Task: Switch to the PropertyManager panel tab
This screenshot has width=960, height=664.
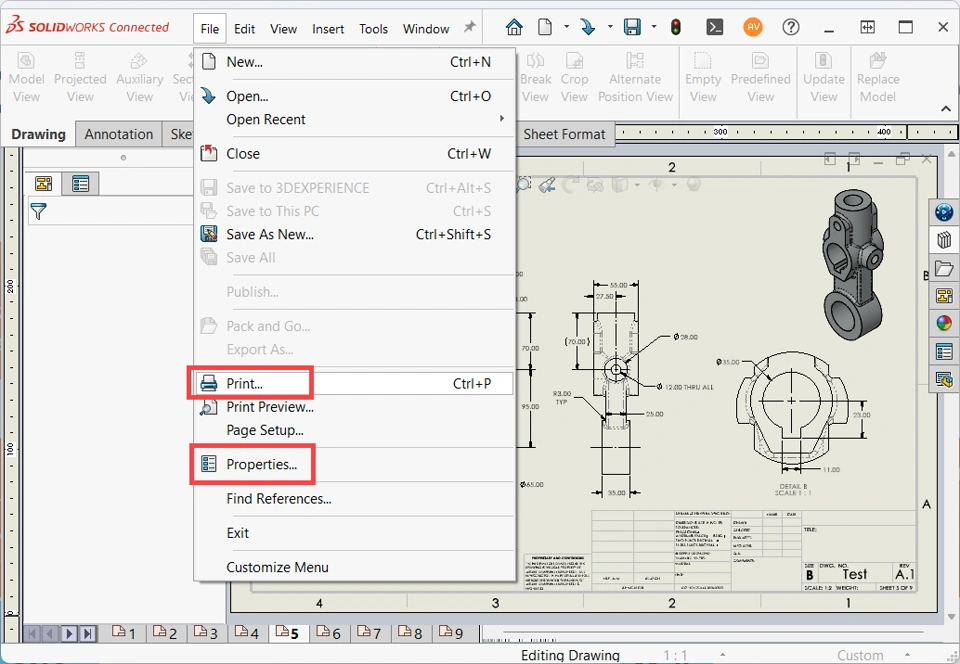Action: click(80, 184)
